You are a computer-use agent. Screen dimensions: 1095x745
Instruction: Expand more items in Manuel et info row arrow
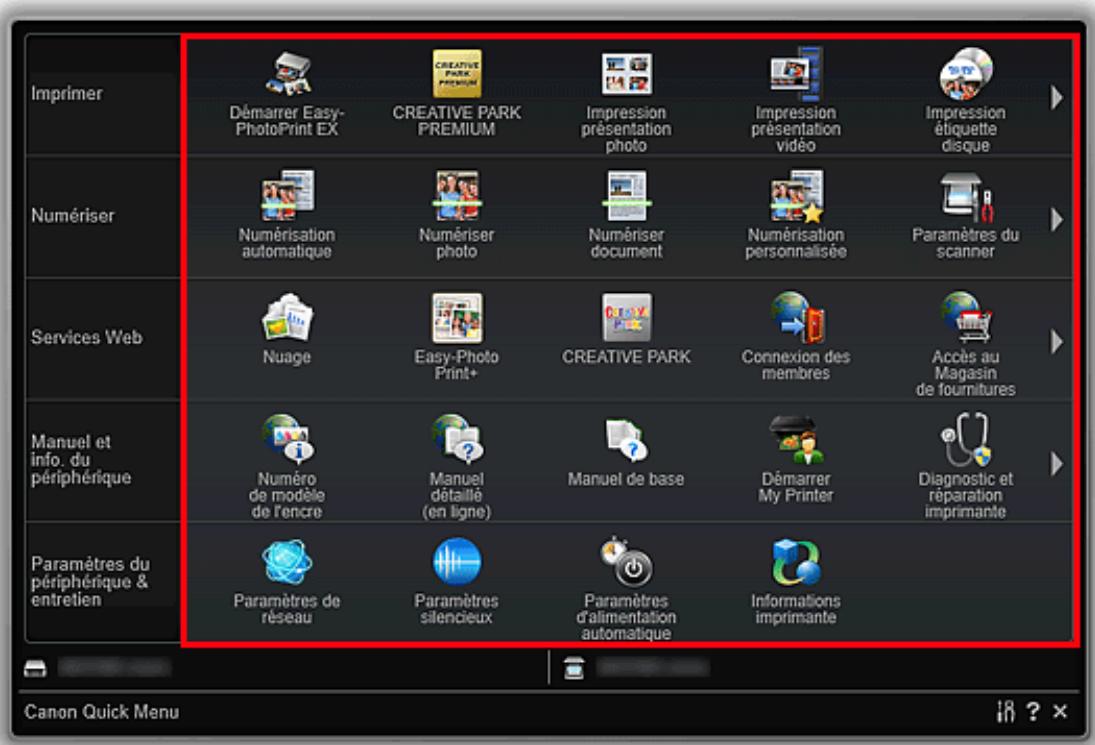click(1057, 464)
